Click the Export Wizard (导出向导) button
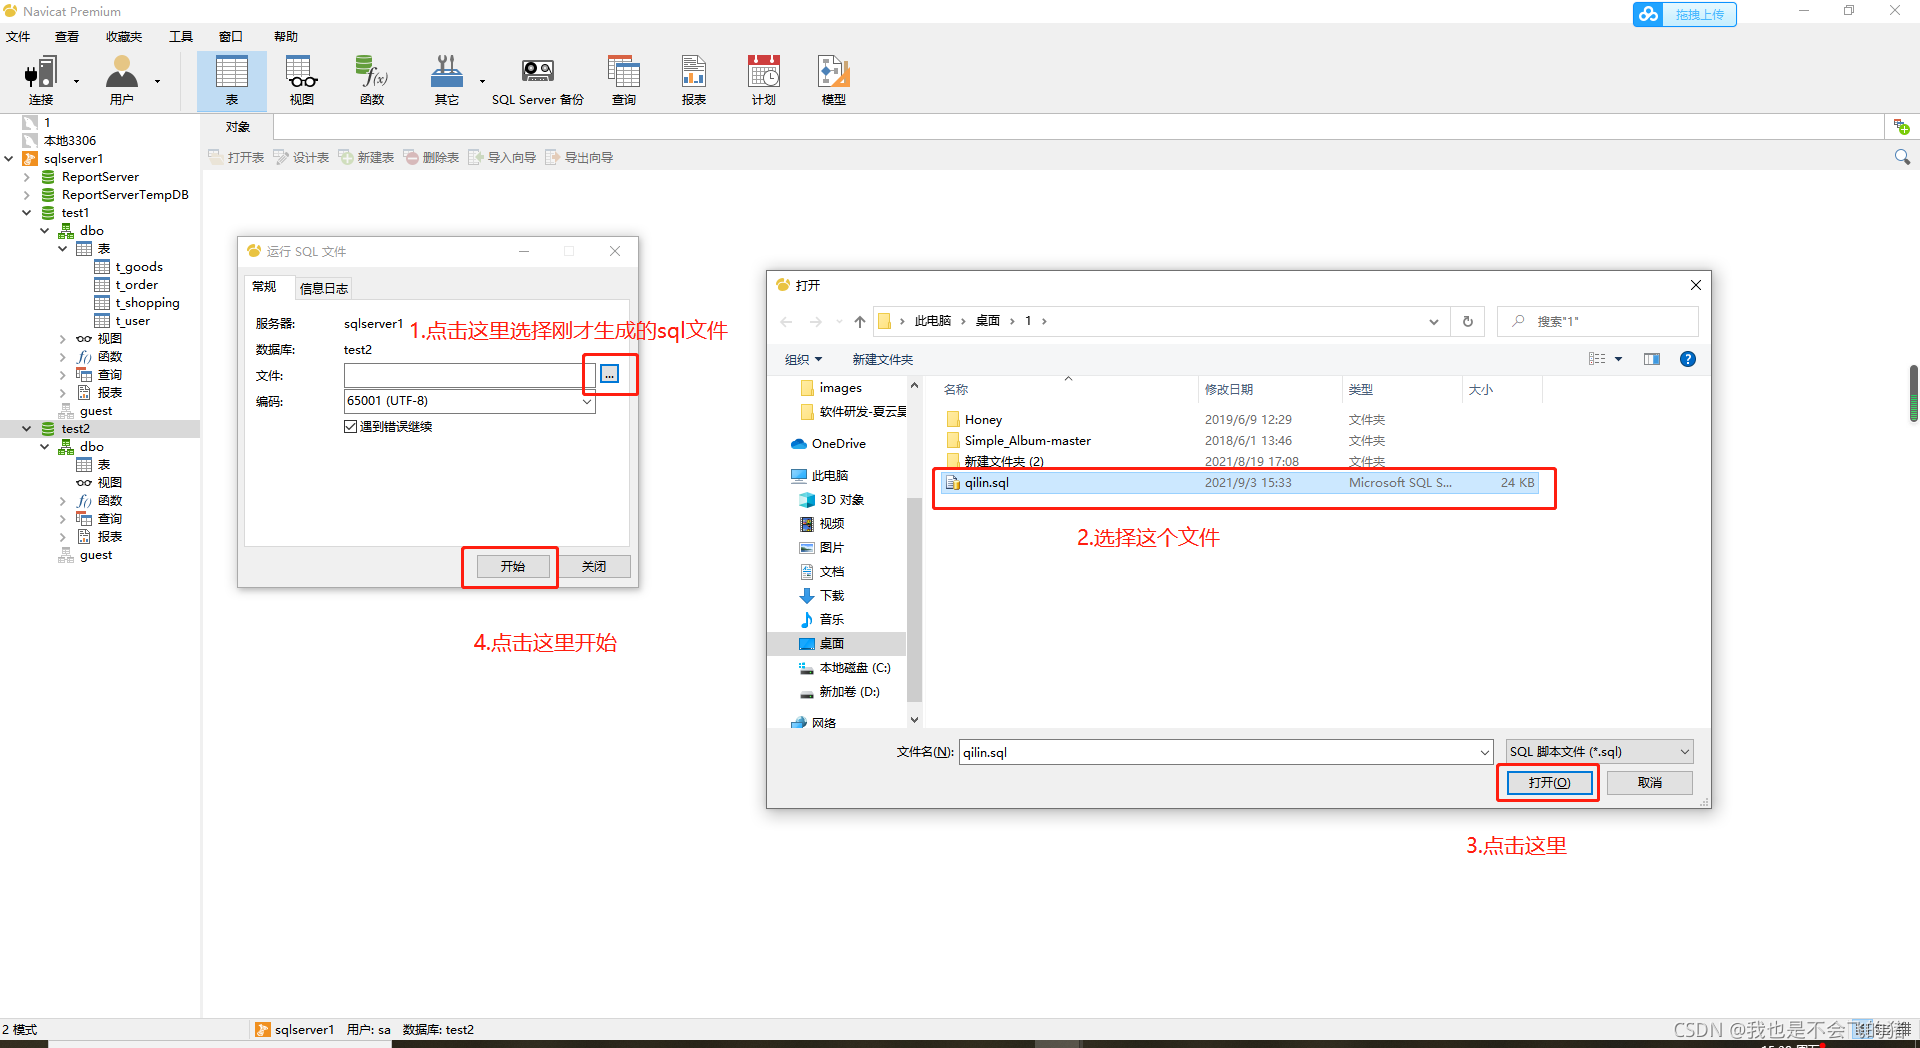 [580, 157]
